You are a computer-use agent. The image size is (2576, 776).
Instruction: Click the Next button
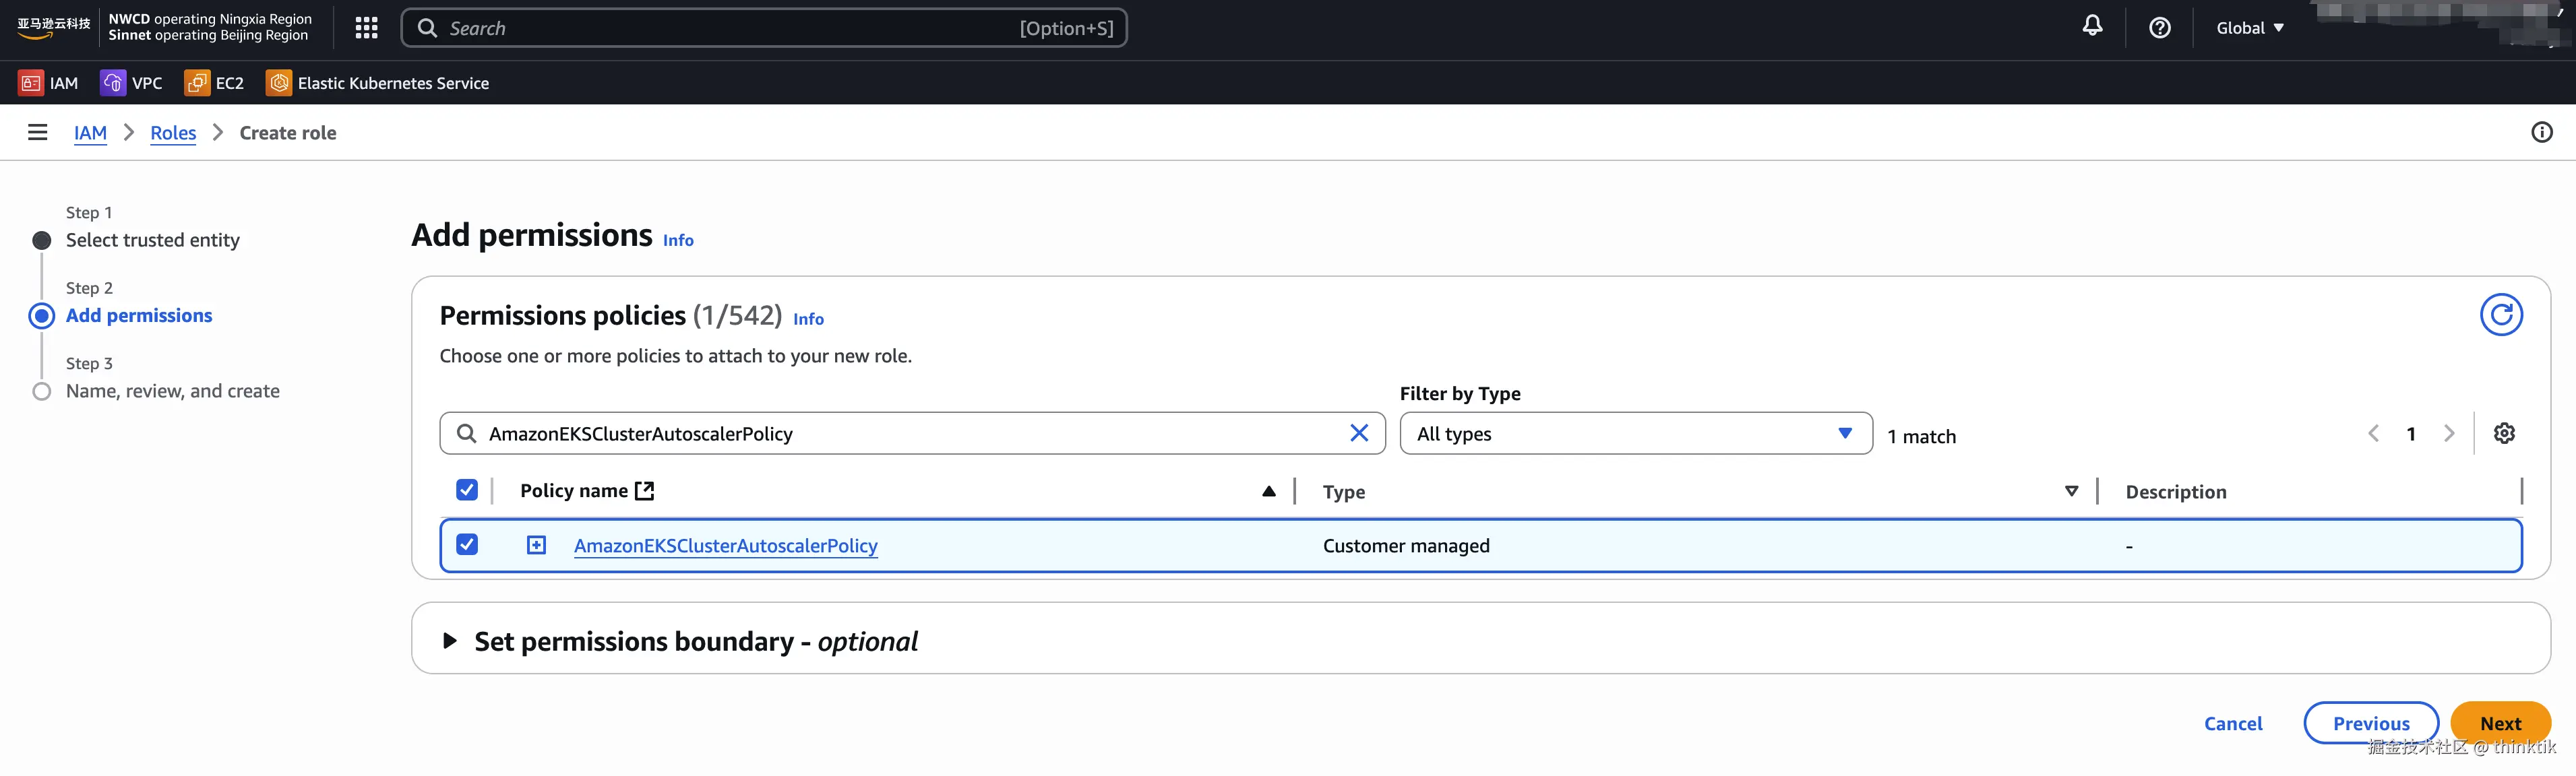click(2499, 723)
